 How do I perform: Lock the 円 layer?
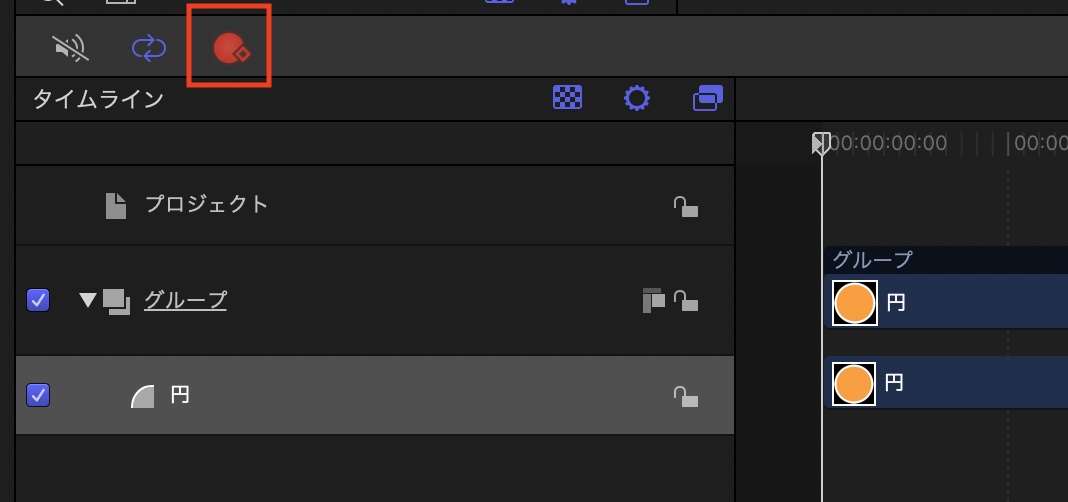point(685,396)
